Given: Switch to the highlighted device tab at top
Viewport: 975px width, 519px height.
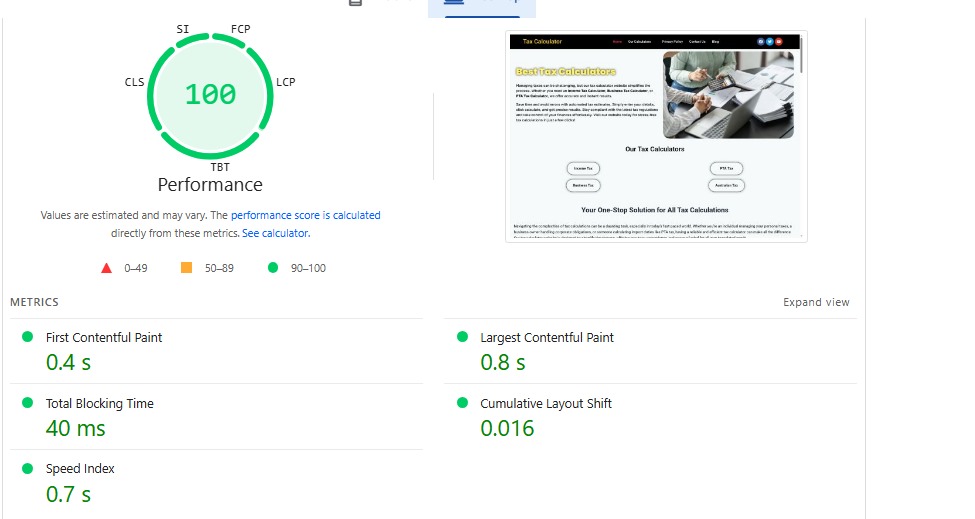Looking at the screenshot, I should [x=481, y=5].
